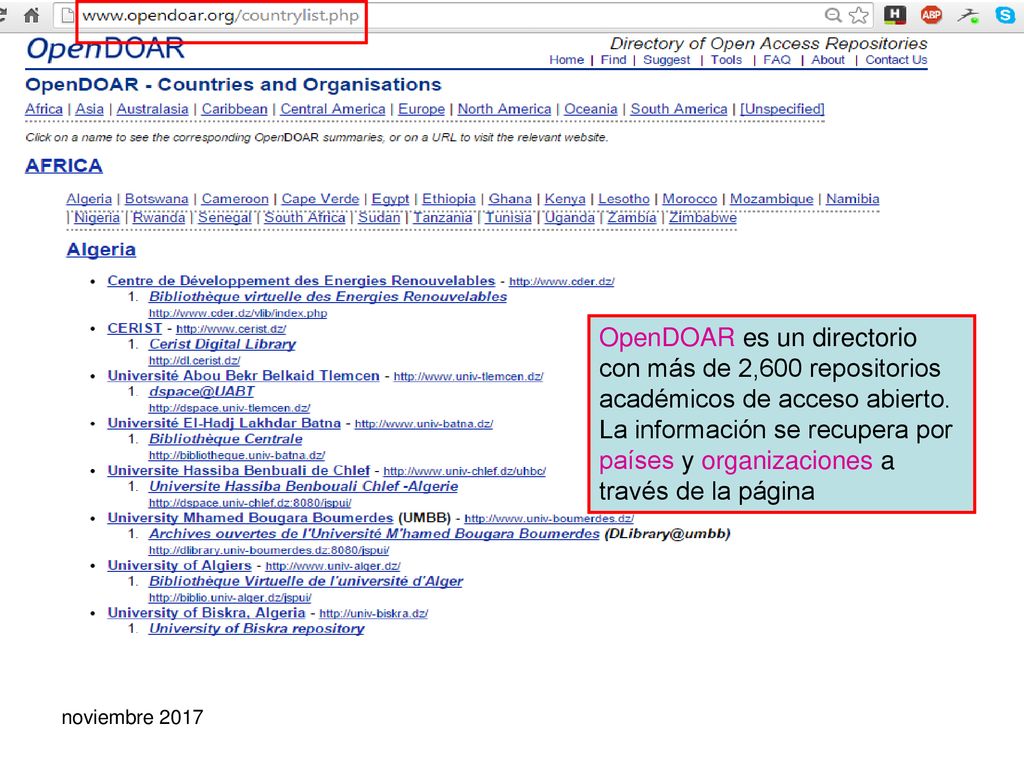1024x768 pixels.
Task: Visit http://www.cder.dz/ URL
Action: tap(562, 281)
